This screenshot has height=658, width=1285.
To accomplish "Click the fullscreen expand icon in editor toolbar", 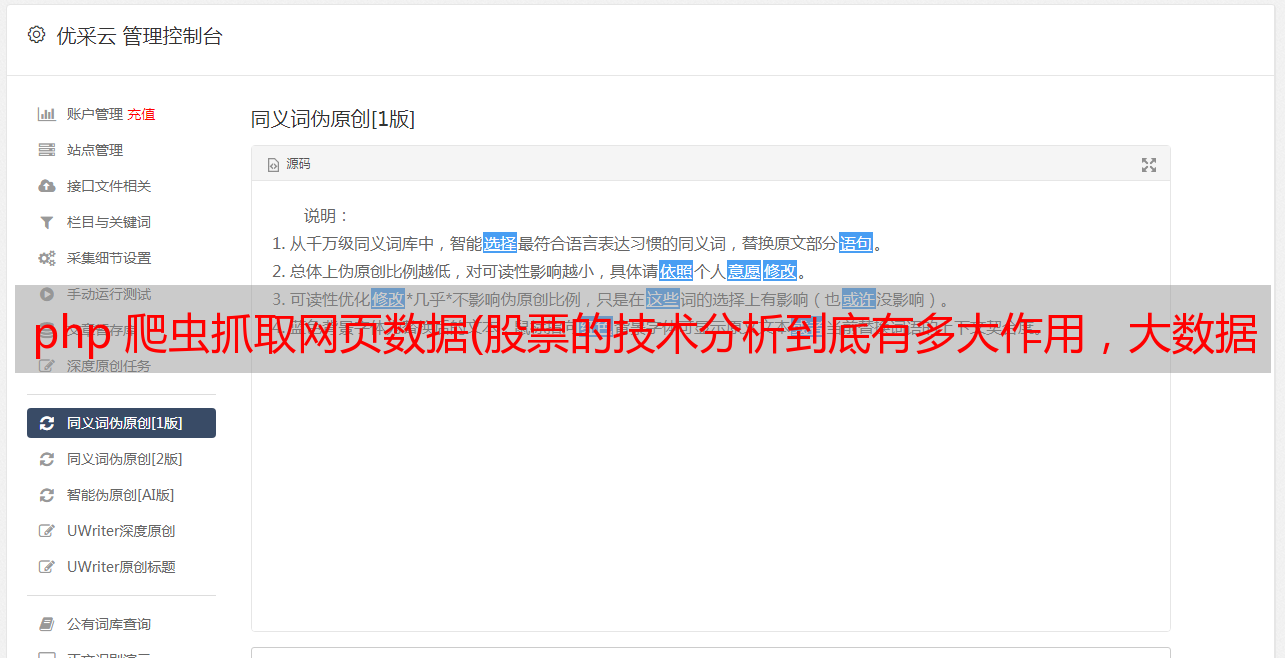I will point(1149,165).
